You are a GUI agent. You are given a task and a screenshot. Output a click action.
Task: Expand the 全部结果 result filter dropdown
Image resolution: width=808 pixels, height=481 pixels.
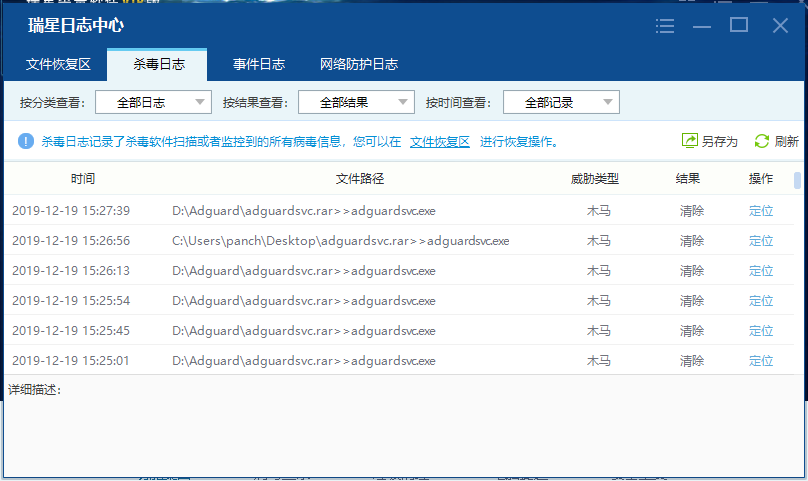[356, 102]
